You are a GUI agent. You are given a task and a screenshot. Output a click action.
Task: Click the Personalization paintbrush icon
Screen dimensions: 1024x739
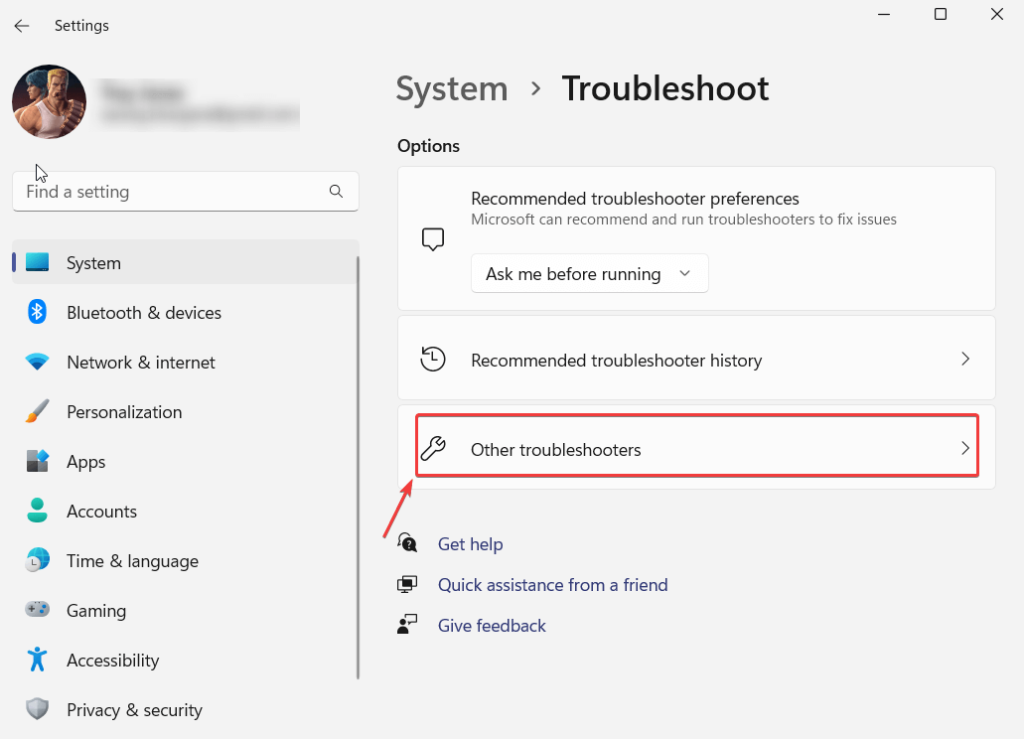coord(37,412)
